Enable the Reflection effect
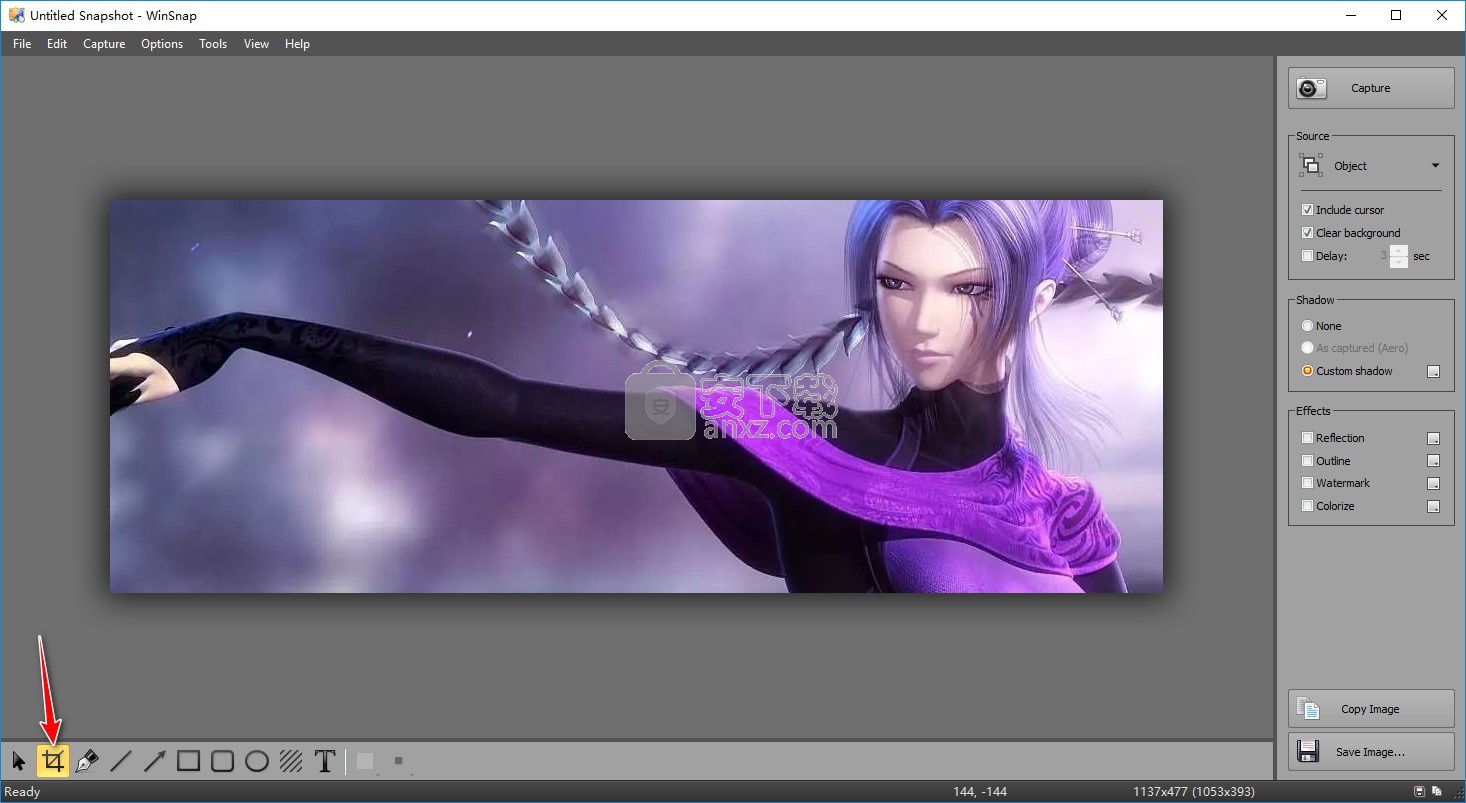1466x803 pixels. [1307, 438]
